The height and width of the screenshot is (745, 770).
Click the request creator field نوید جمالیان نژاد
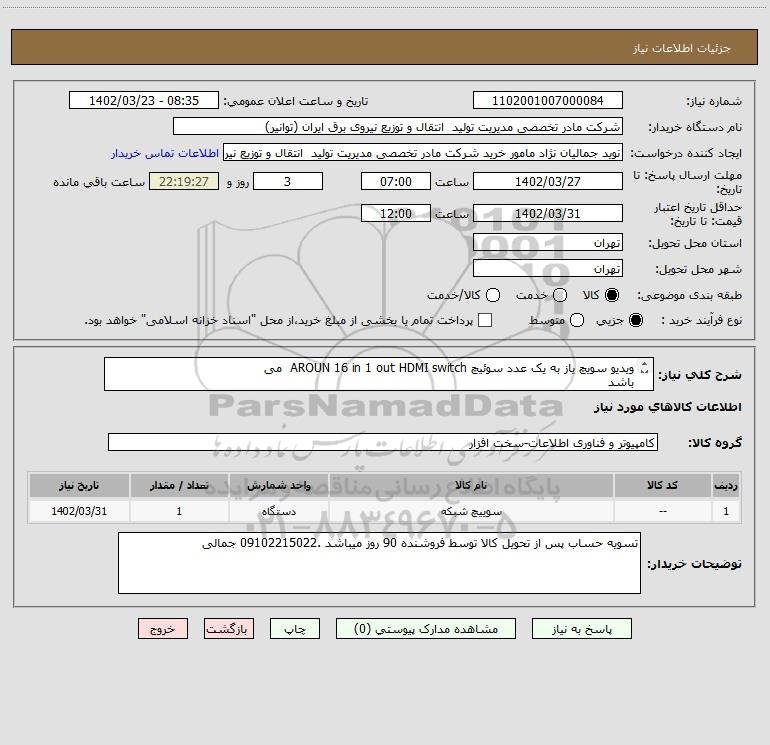pyautogui.click(x=423, y=153)
